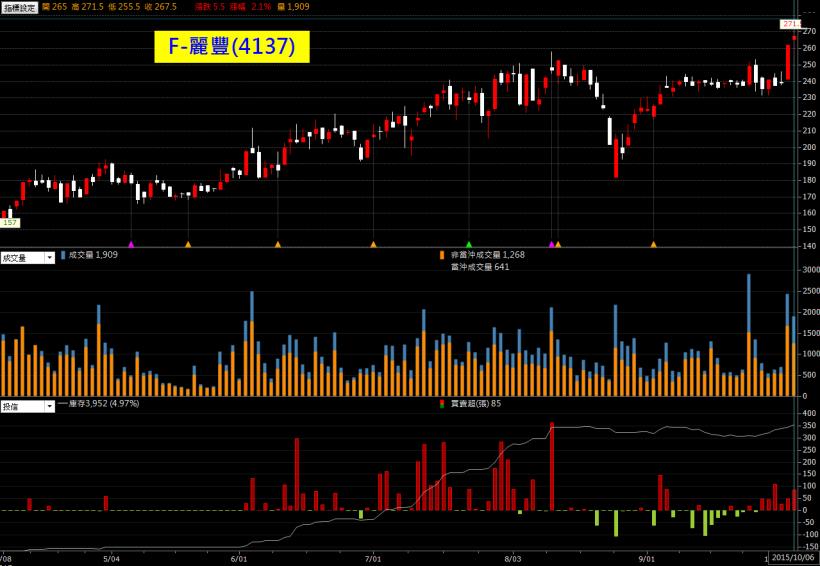Click the orange 非當沖成交量 legend swatch

pyautogui.click(x=442, y=255)
